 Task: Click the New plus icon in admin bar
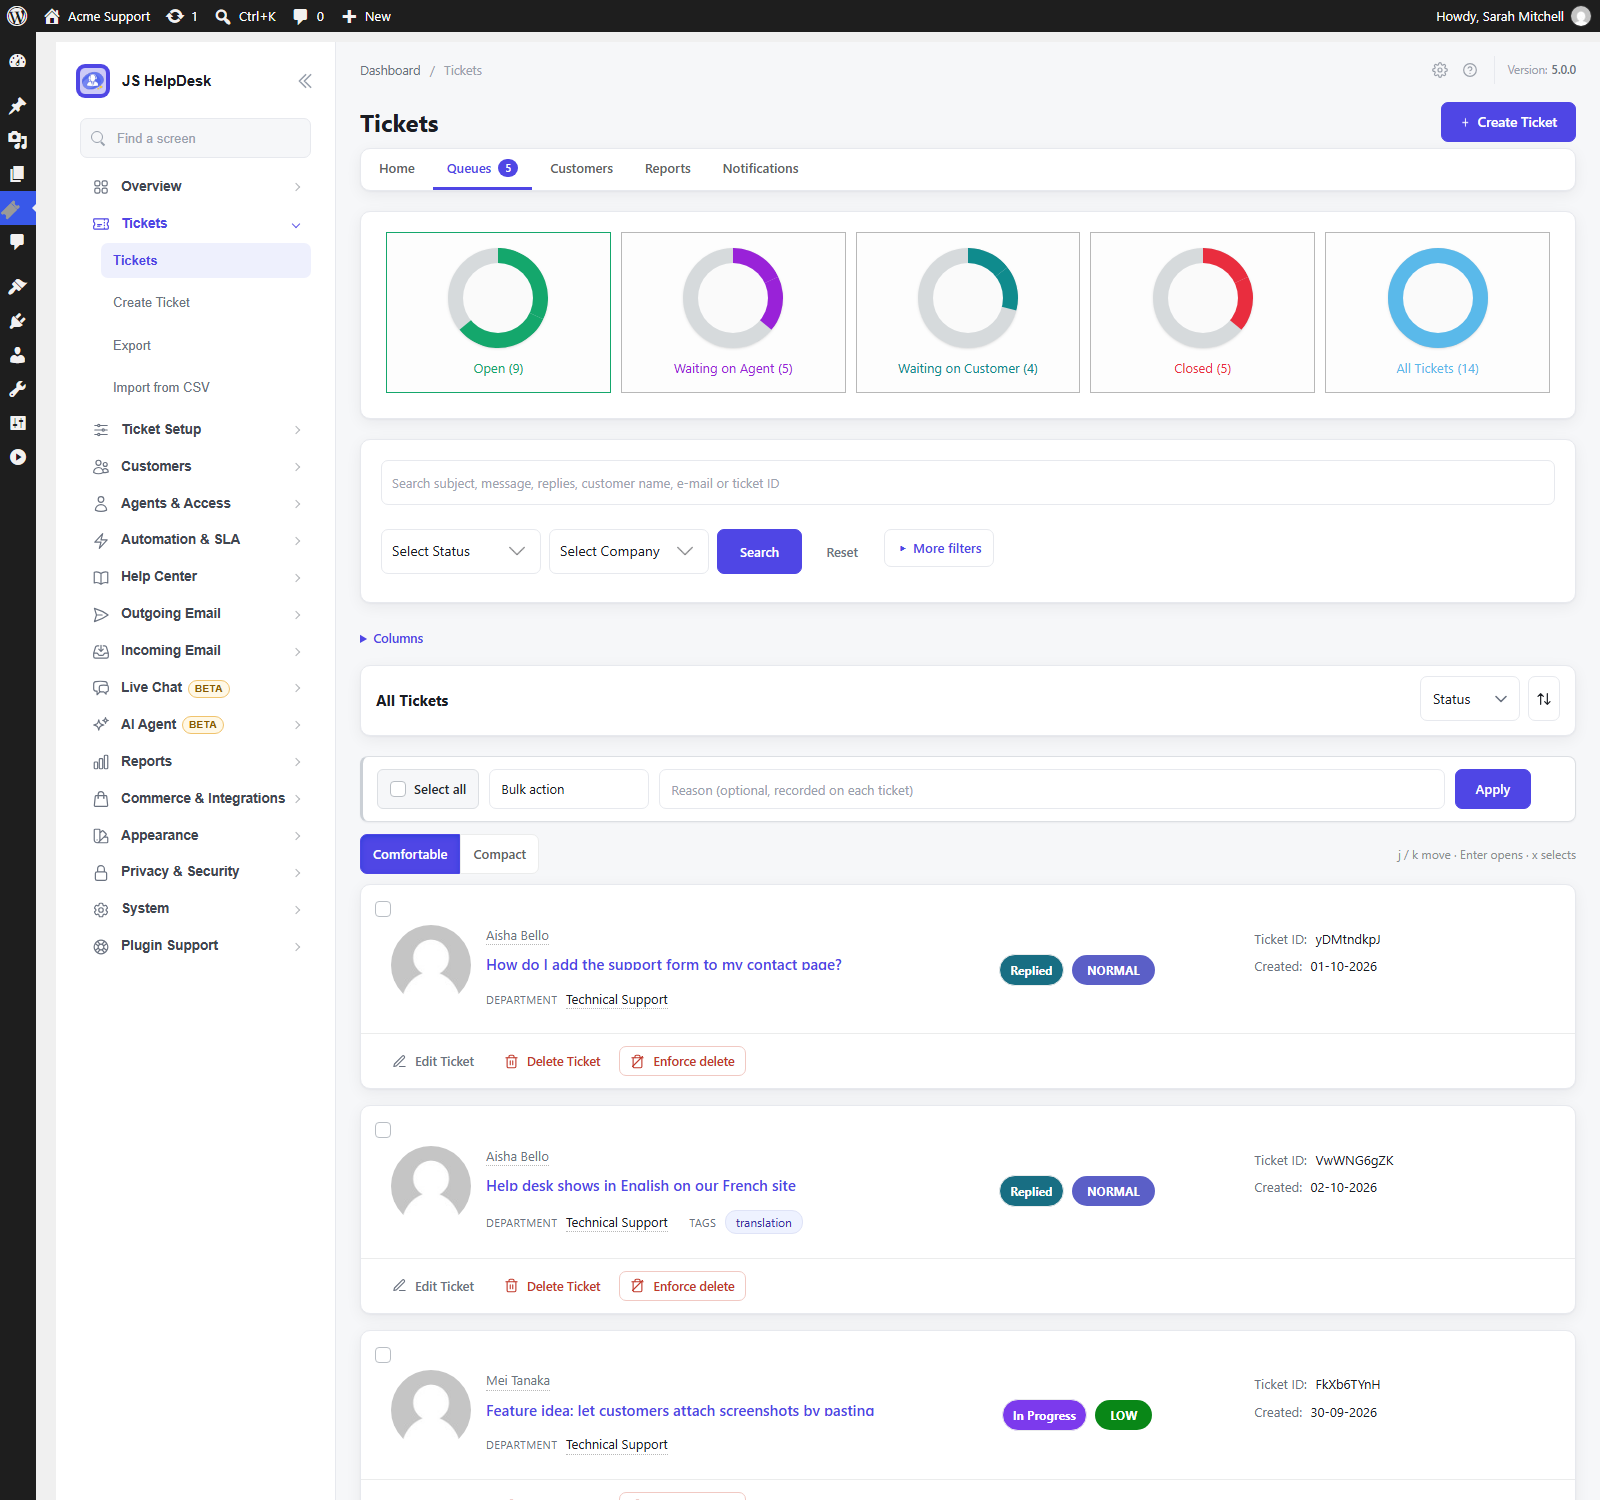click(349, 16)
